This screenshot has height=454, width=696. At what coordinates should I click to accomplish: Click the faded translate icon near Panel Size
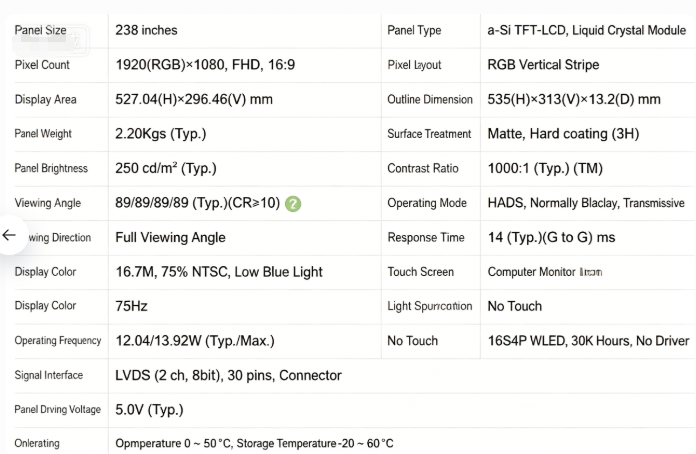coord(76,41)
